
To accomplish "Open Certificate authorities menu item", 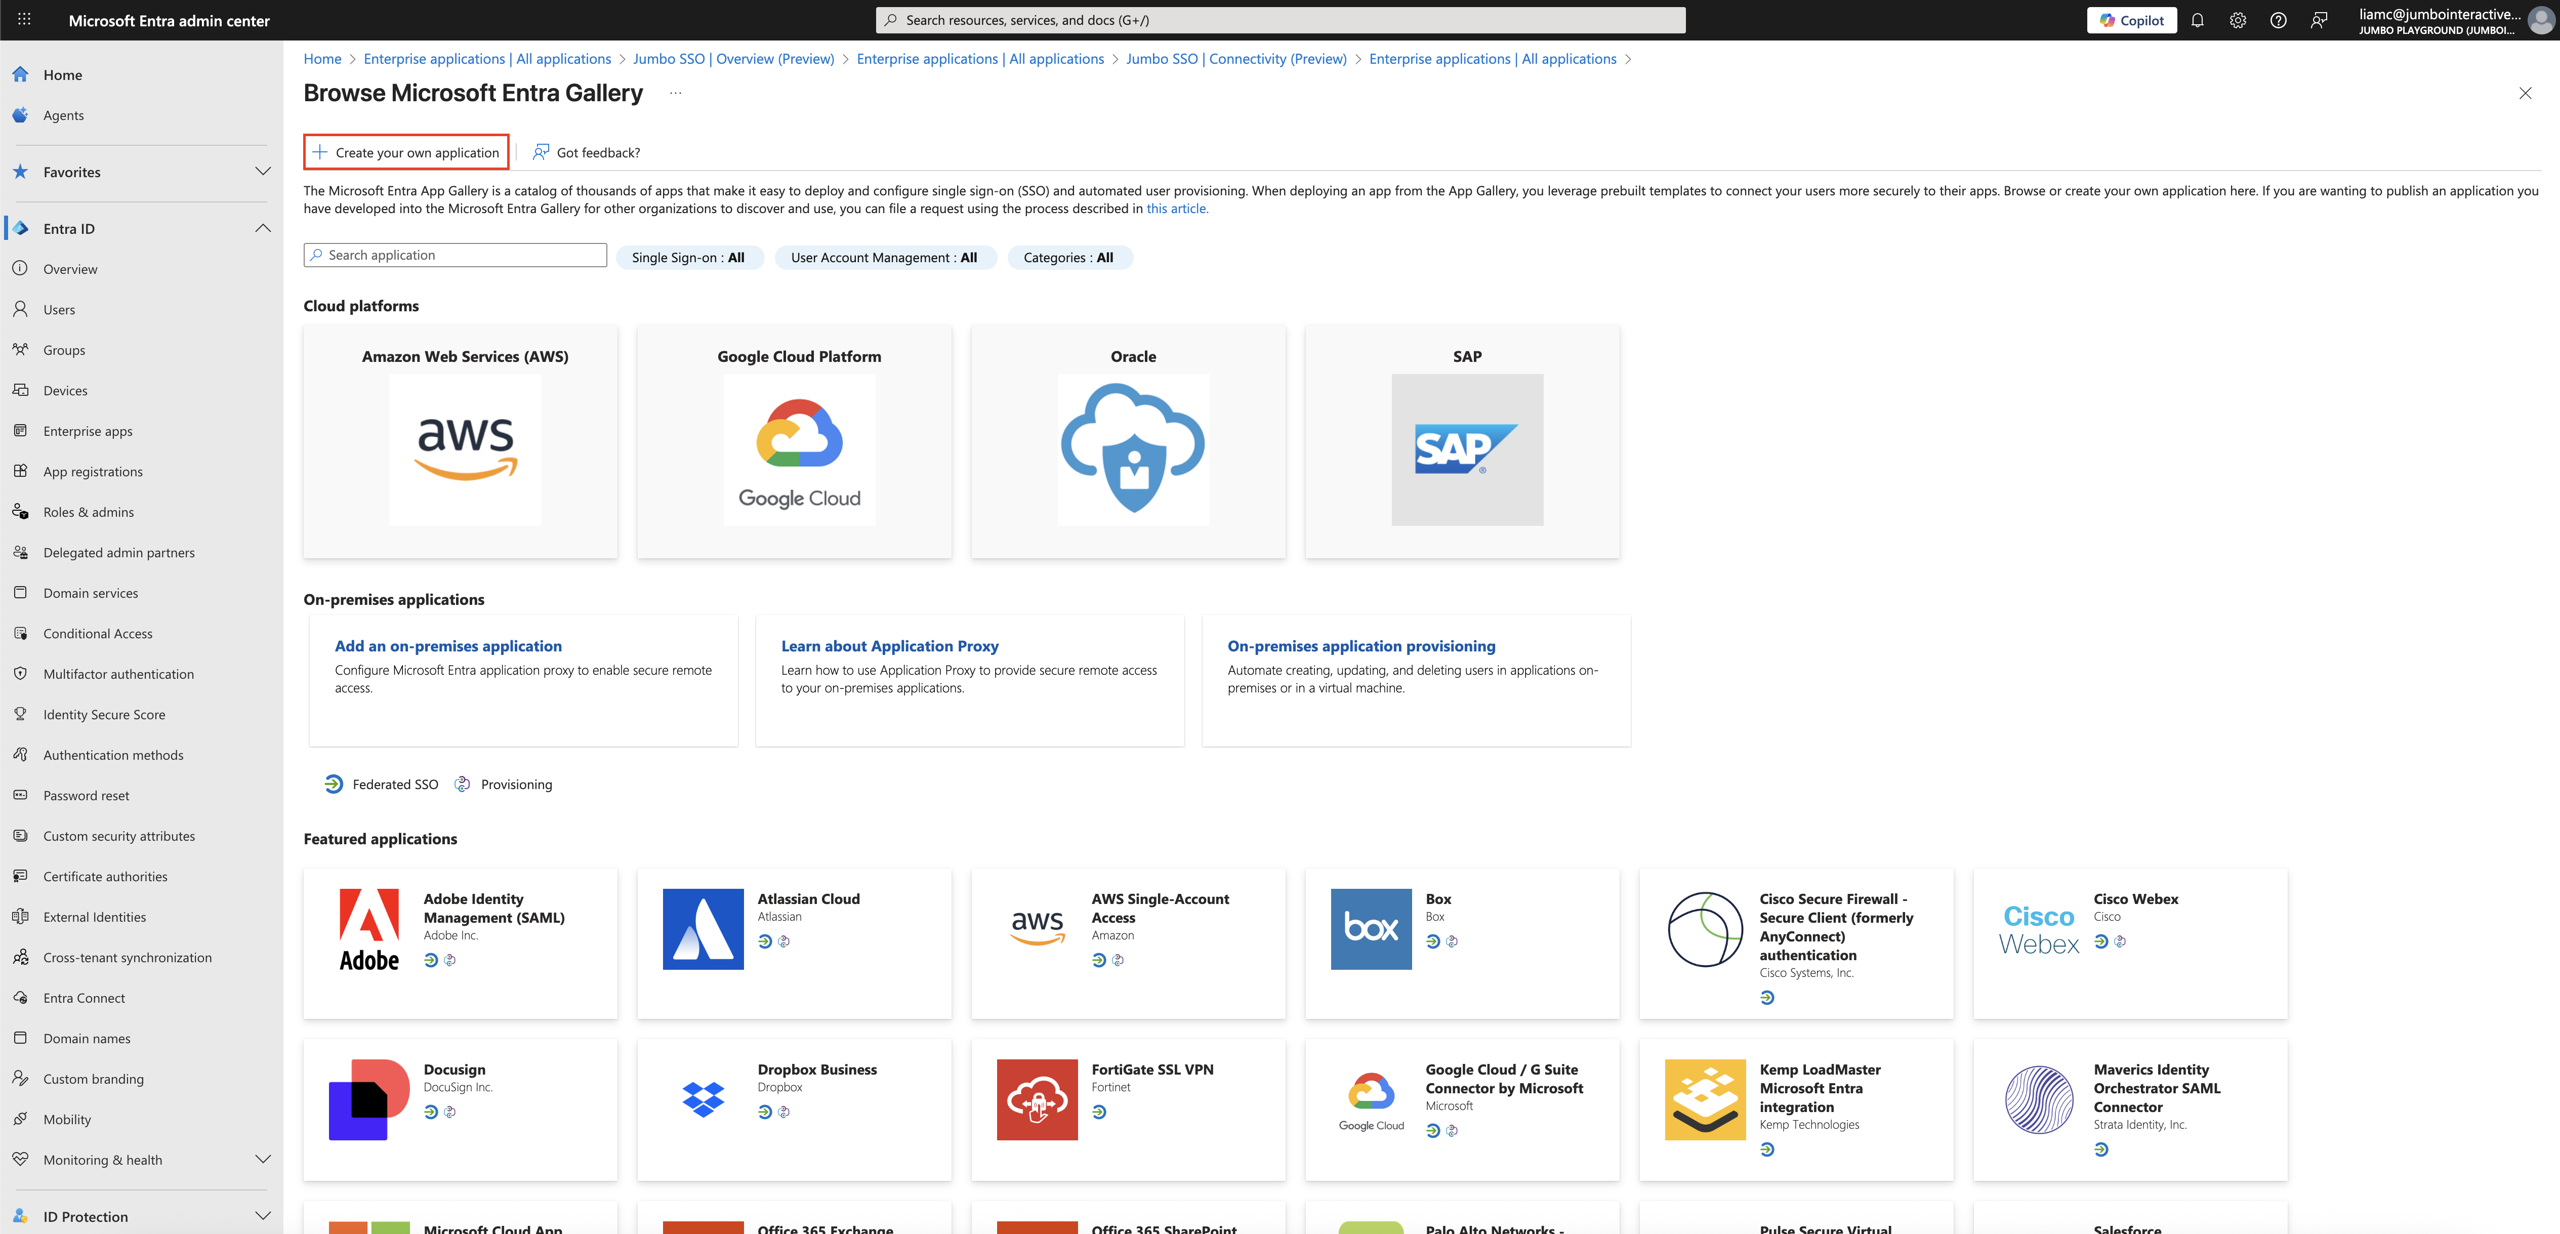I will click(x=105, y=876).
